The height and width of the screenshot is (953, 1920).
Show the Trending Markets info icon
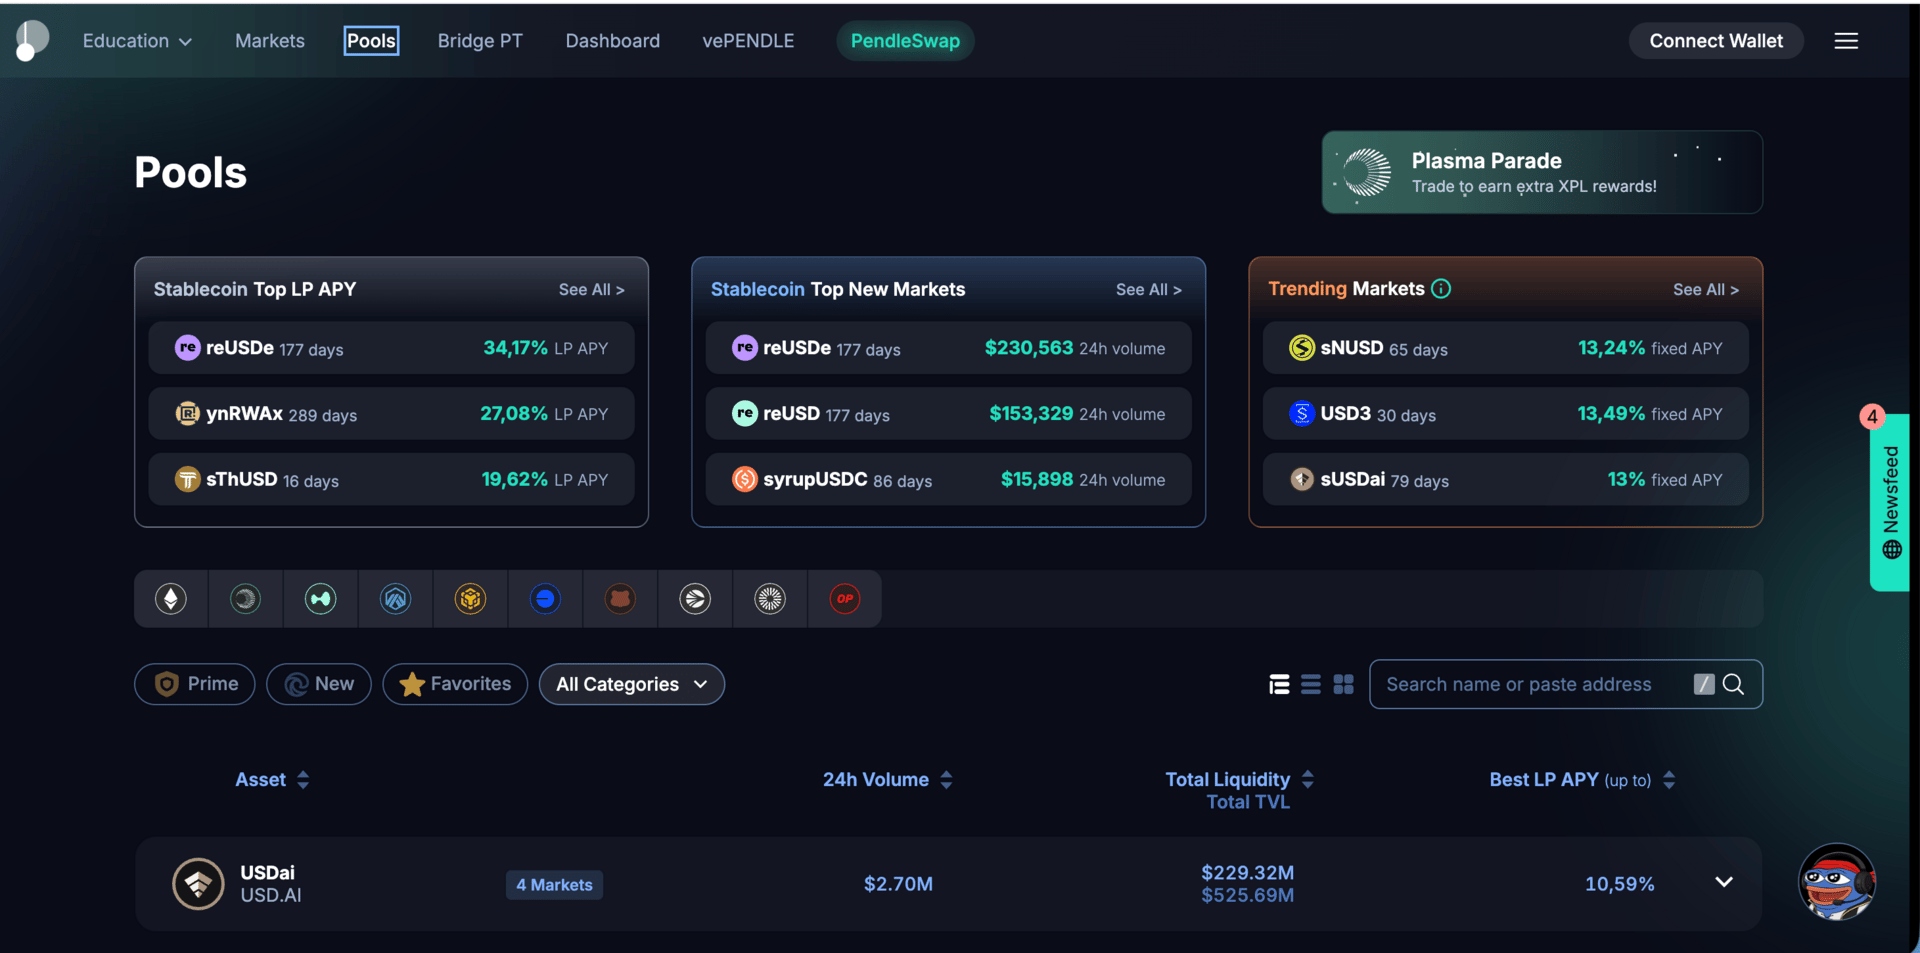click(x=1441, y=288)
